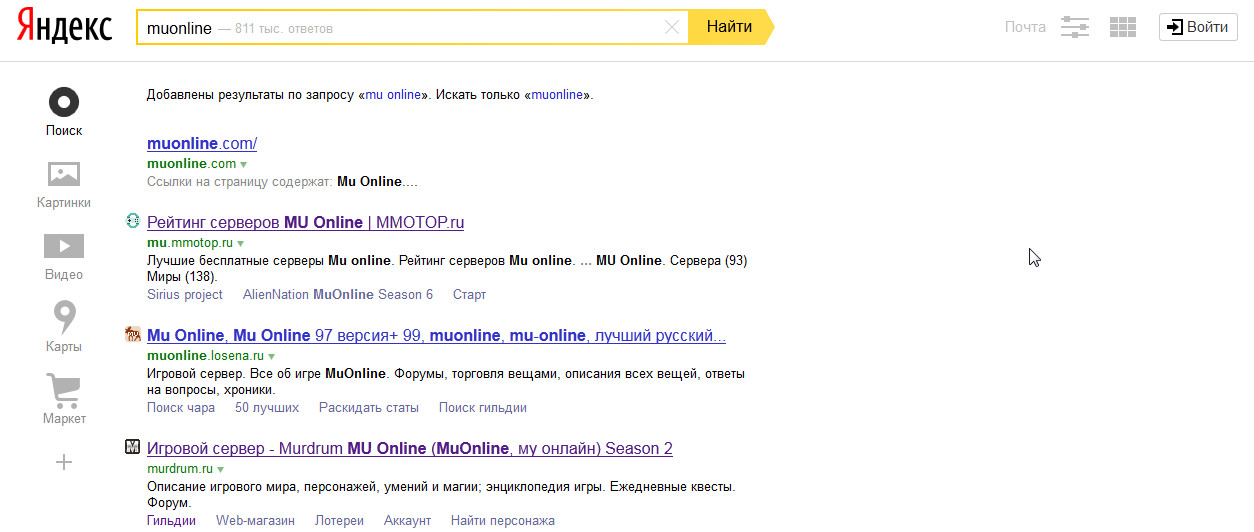1254x532 pixels.
Task: Open Раскидать статы sitelink
Action: 369,408
